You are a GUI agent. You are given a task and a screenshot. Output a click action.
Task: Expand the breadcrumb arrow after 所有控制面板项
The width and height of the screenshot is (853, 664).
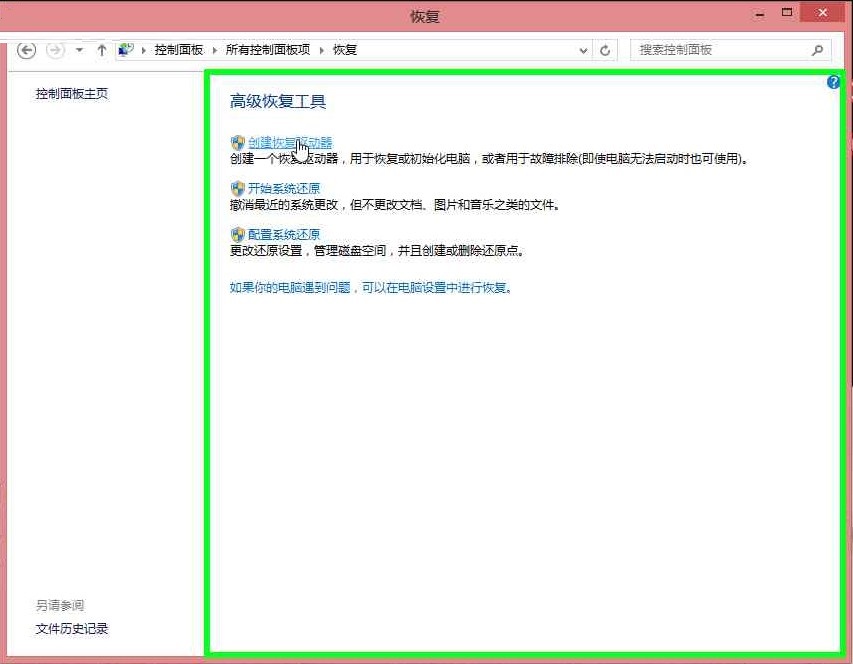tap(322, 50)
